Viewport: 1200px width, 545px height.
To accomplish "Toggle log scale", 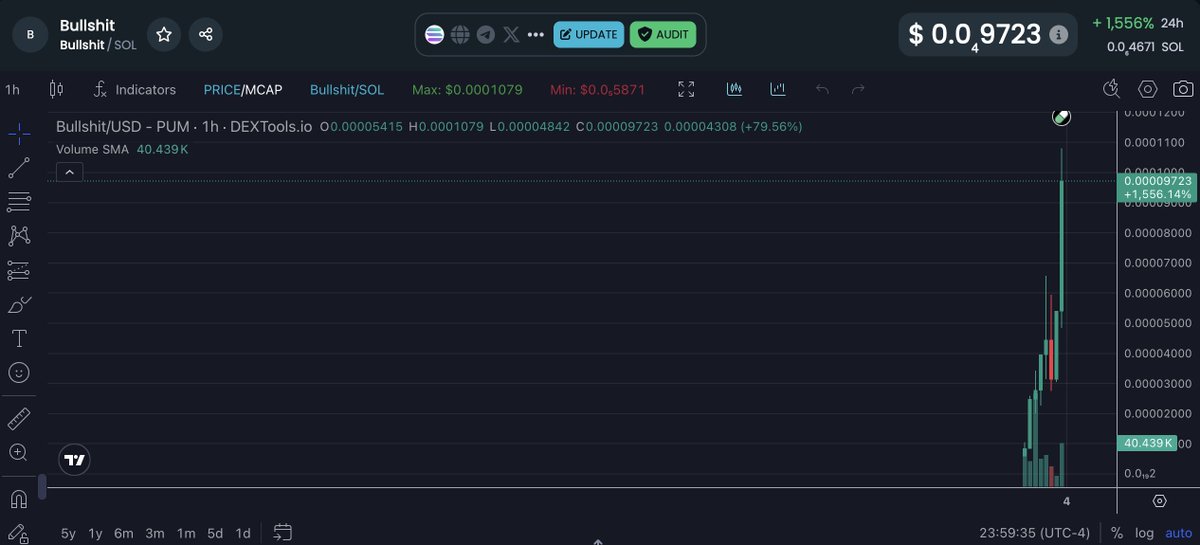I will tap(1144, 533).
